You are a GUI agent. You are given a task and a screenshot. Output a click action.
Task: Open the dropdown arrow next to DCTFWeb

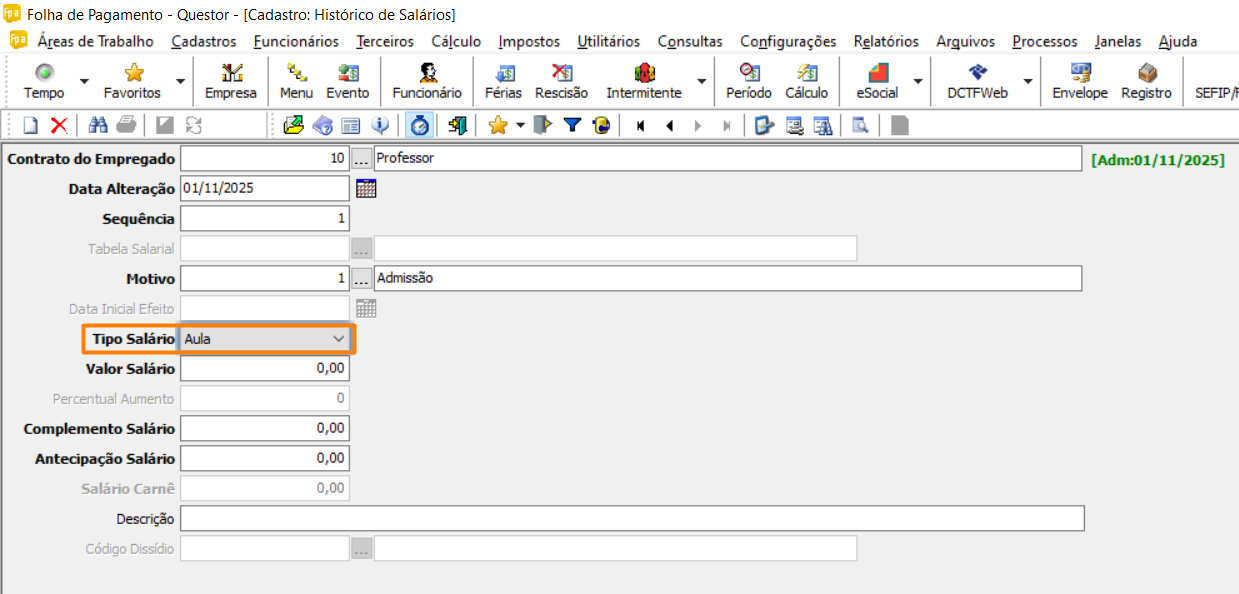pyautogui.click(x=1026, y=82)
